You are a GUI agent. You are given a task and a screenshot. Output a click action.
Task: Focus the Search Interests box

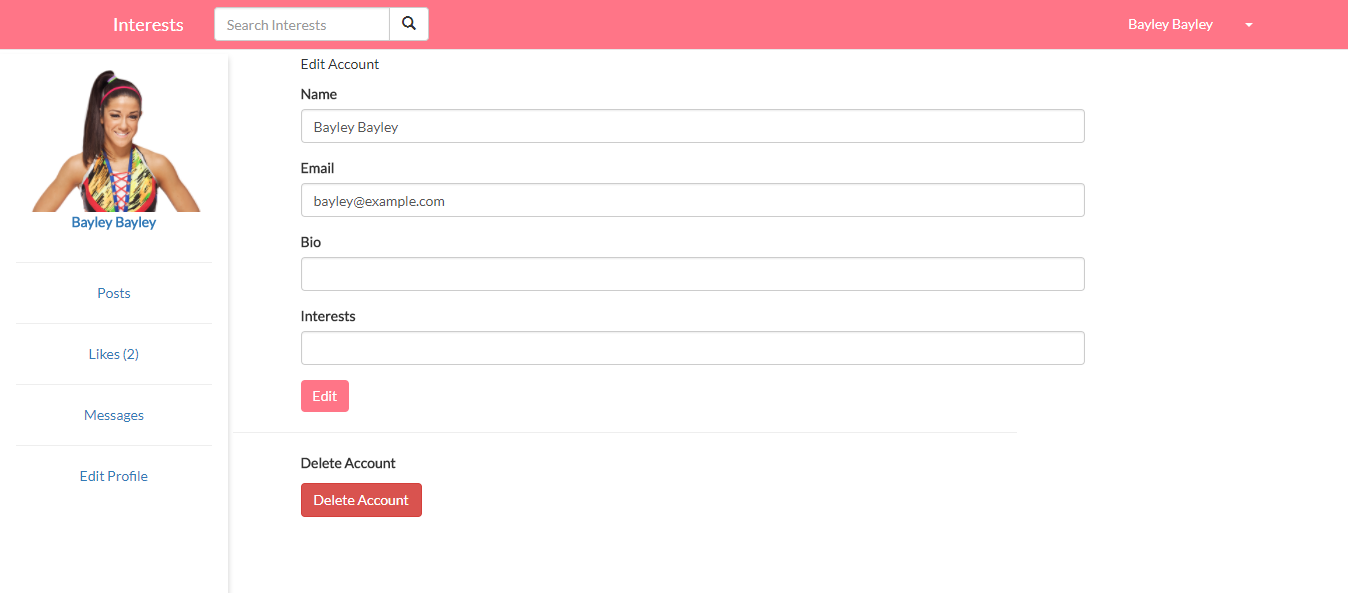click(x=301, y=24)
